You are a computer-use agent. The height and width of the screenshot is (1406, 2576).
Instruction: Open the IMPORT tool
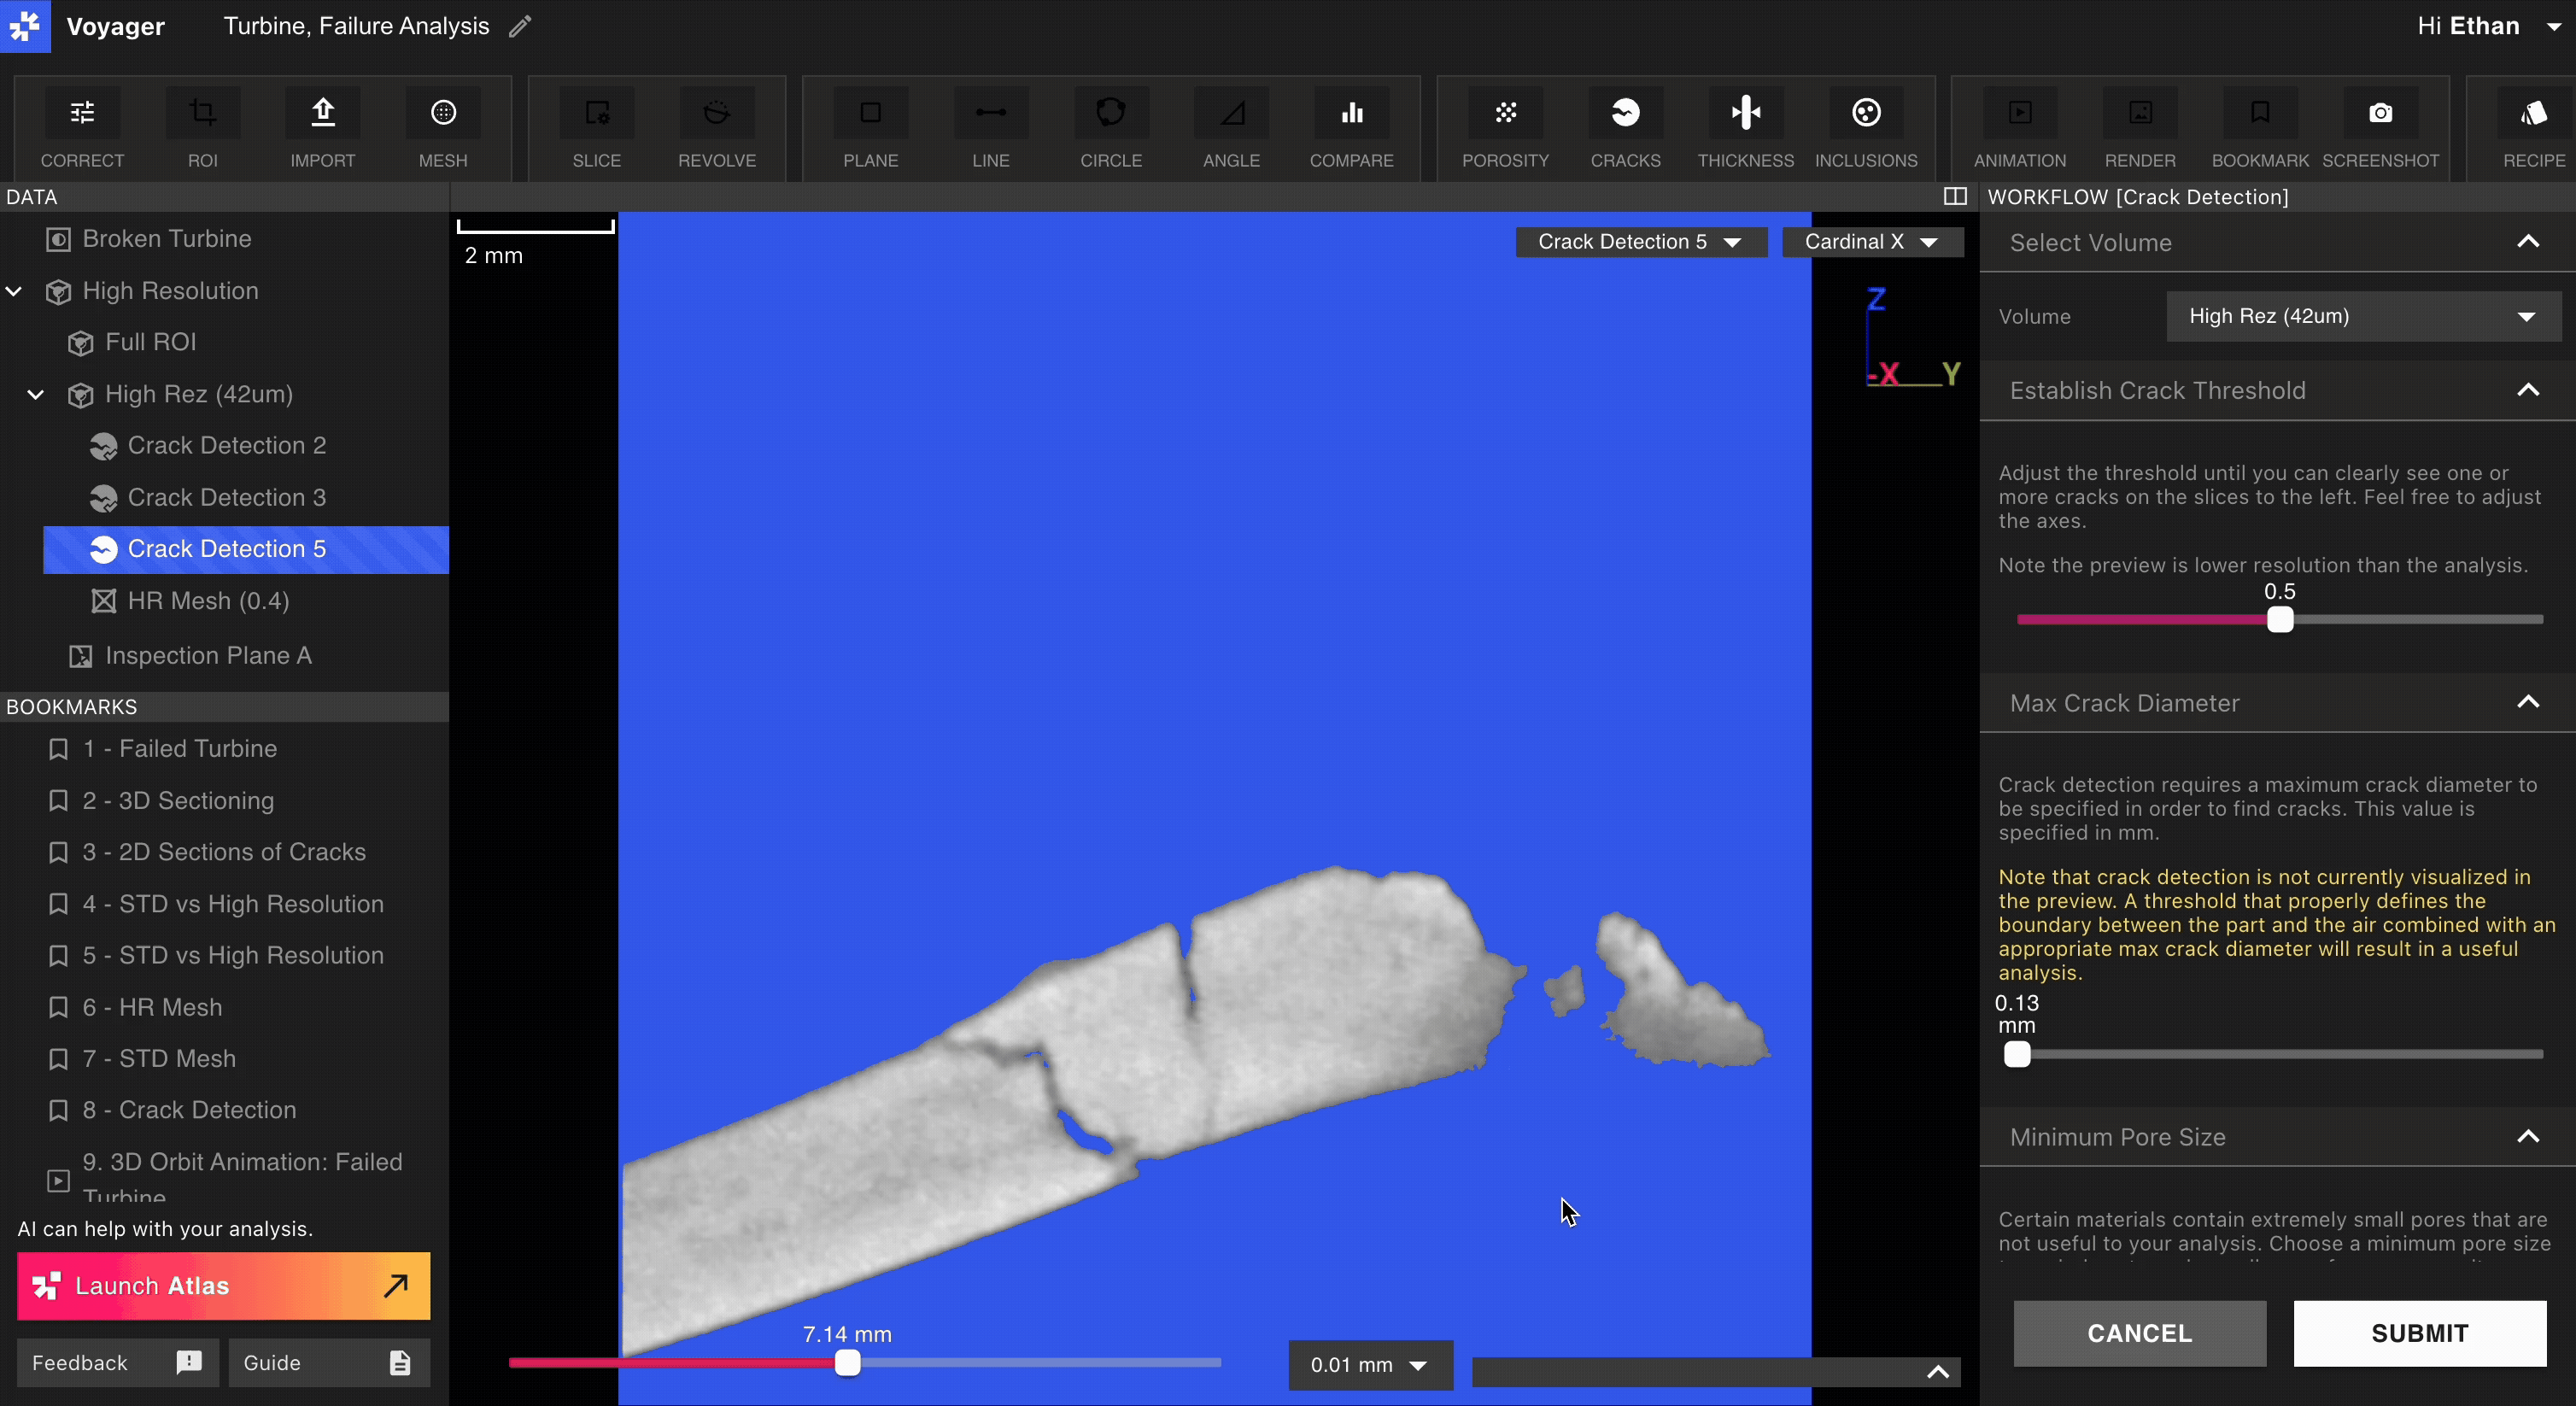pyautogui.click(x=322, y=128)
